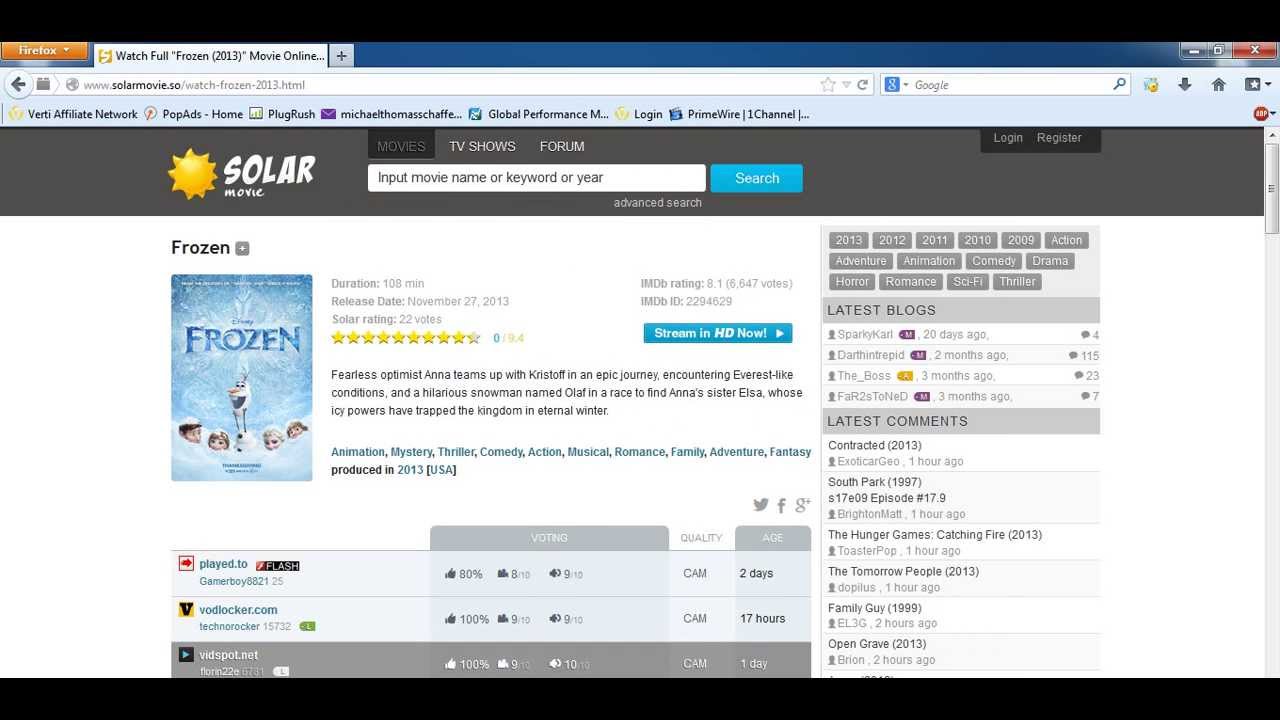This screenshot has height=720, width=1280.
Task: Click the Thriller tag in the sidebar
Action: click(1017, 282)
